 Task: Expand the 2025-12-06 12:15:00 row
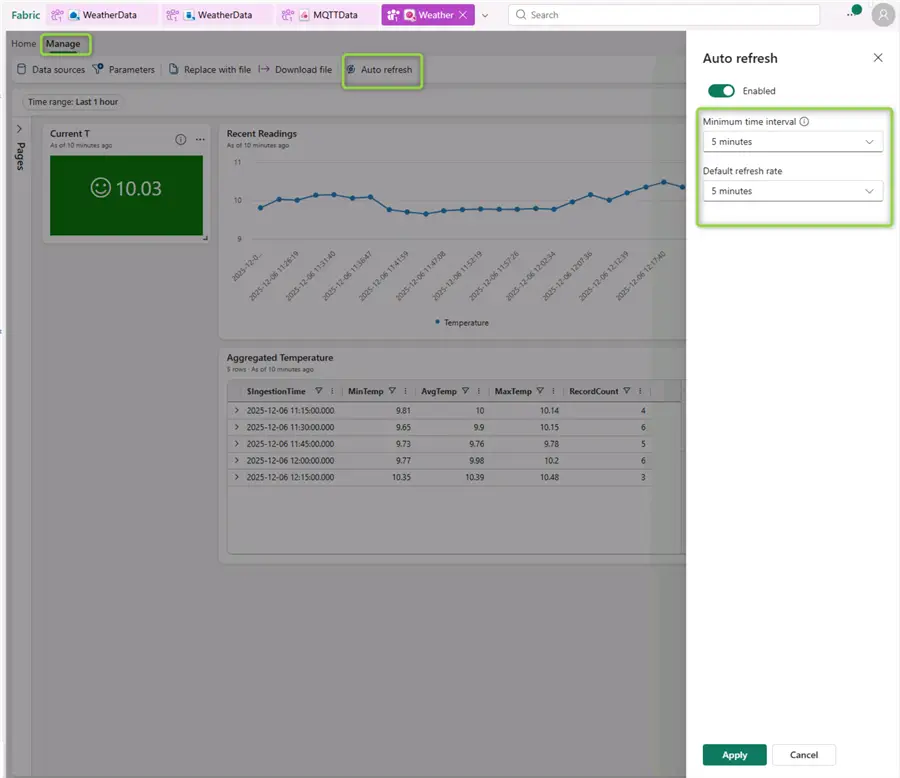236,477
